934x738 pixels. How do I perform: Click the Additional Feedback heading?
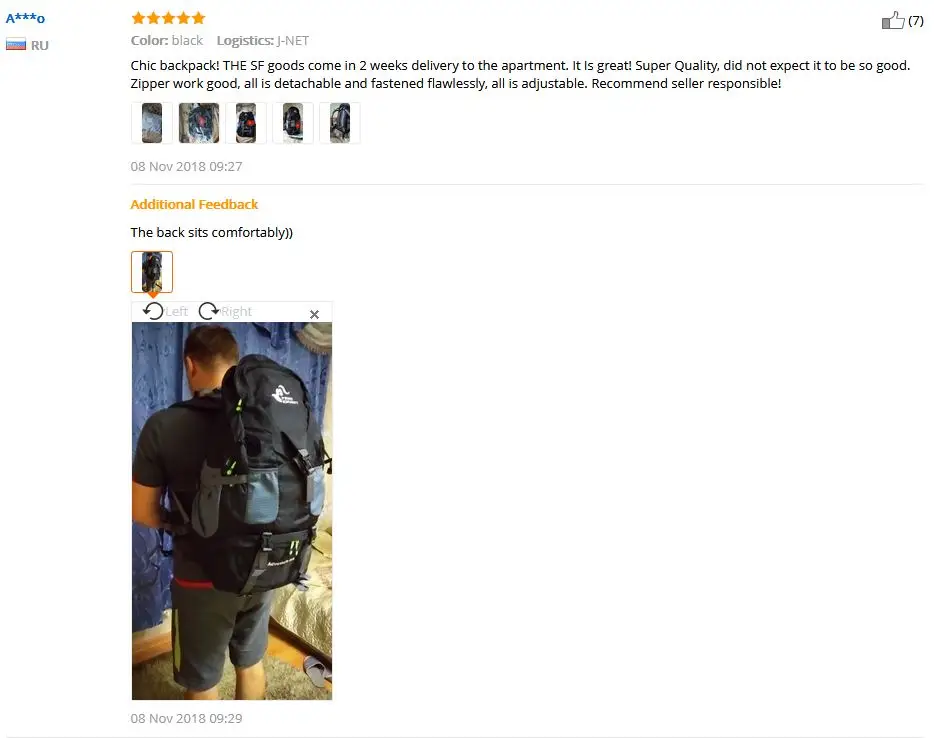point(194,204)
